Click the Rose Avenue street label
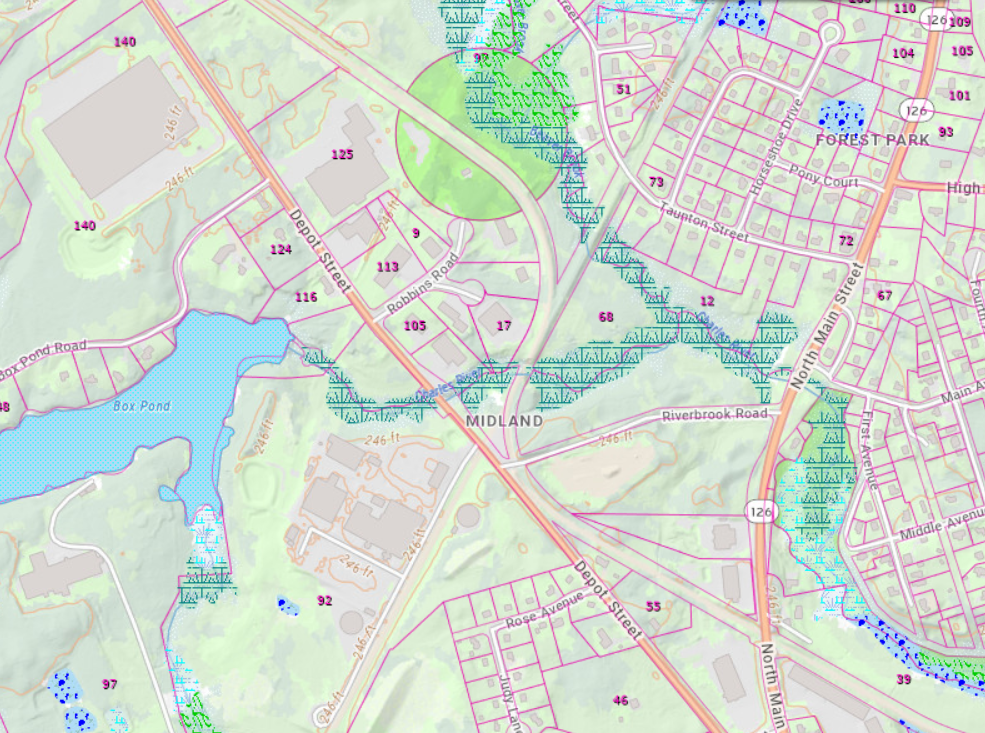The width and height of the screenshot is (985, 733). click(543, 609)
